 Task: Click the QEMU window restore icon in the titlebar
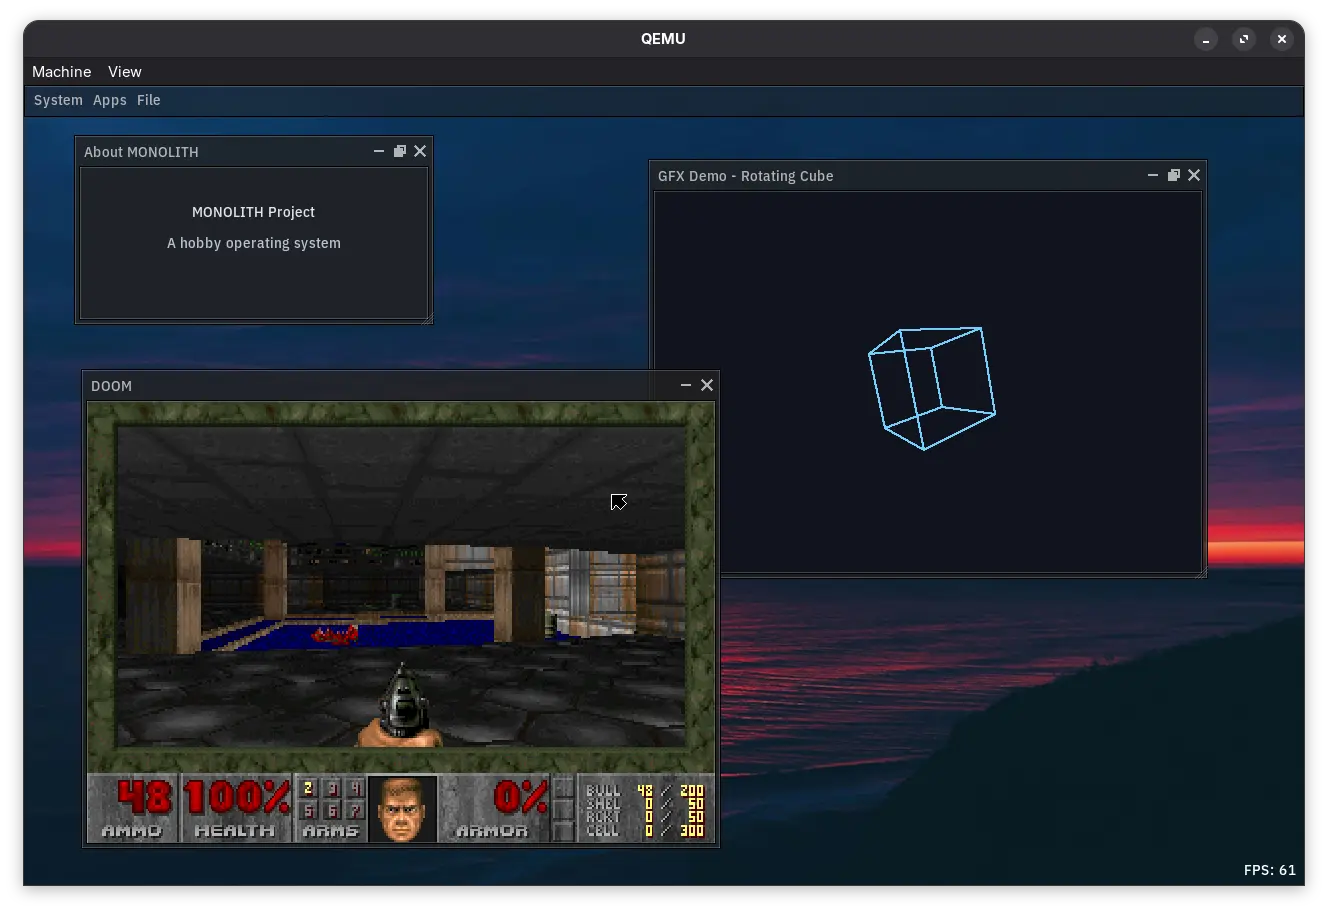(1243, 39)
